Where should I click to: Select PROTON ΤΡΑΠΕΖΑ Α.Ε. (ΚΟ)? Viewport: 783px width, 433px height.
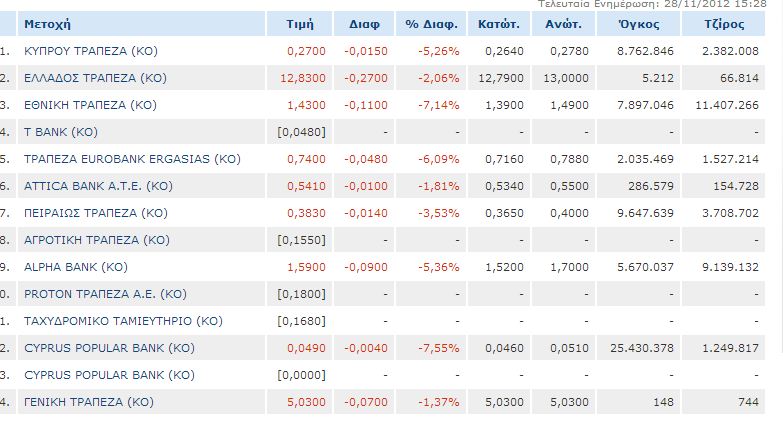(x=105, y=294)
